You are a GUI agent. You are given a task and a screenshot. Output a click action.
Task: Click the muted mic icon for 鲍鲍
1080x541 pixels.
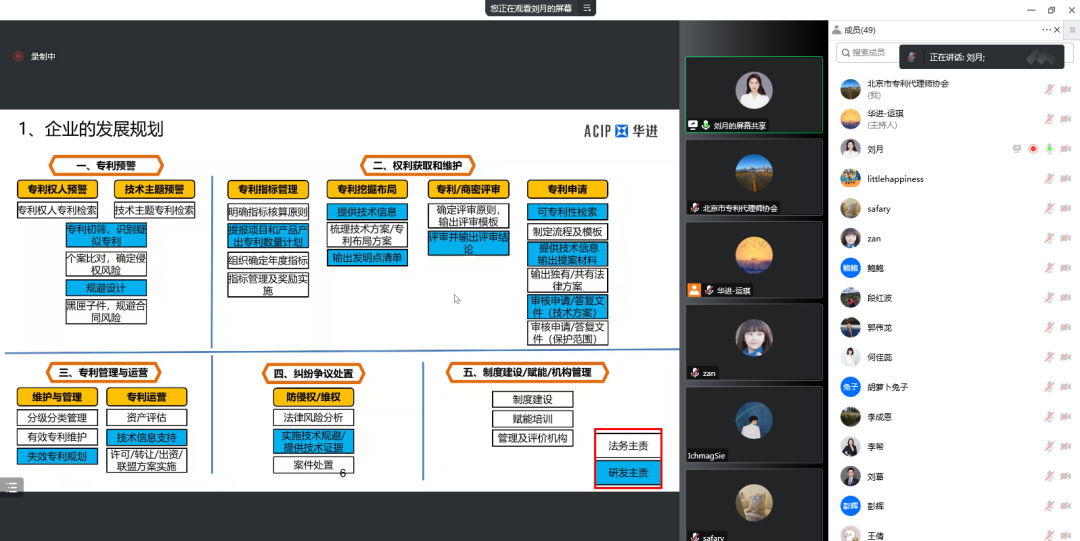[x=1049, y=267]
